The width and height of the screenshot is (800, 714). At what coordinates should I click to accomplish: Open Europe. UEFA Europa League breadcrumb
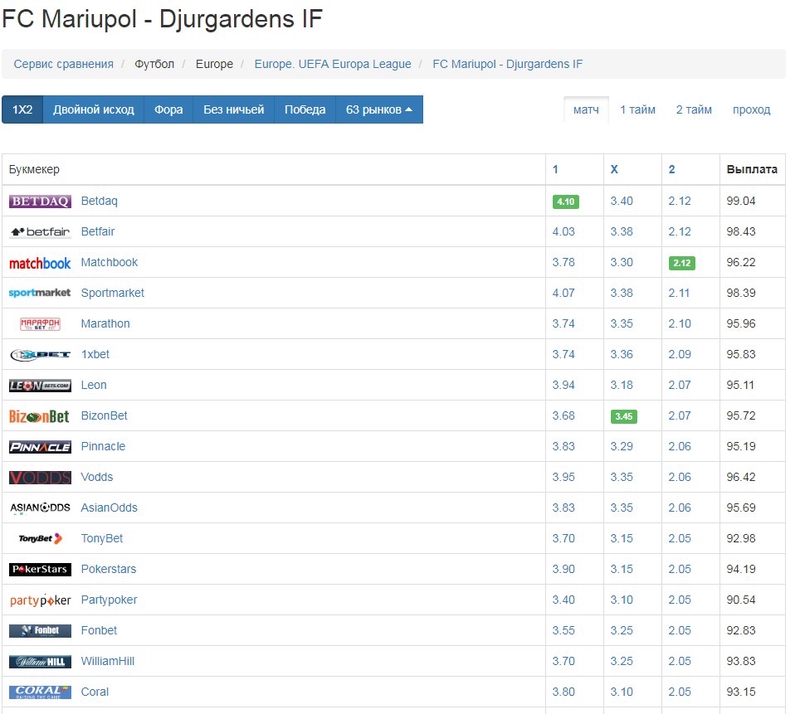(333, 64)
